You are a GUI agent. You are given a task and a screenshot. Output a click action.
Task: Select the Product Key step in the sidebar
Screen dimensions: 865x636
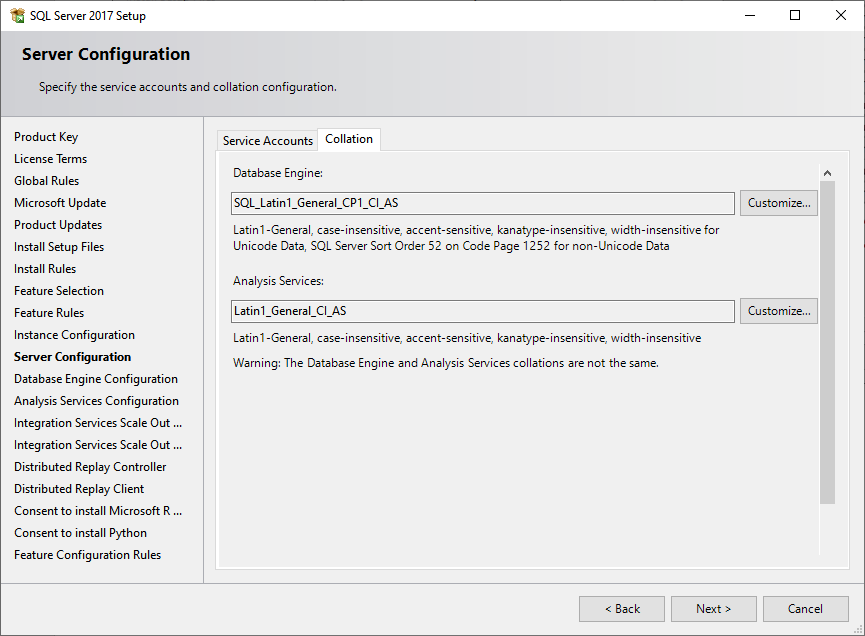(46, 137)
